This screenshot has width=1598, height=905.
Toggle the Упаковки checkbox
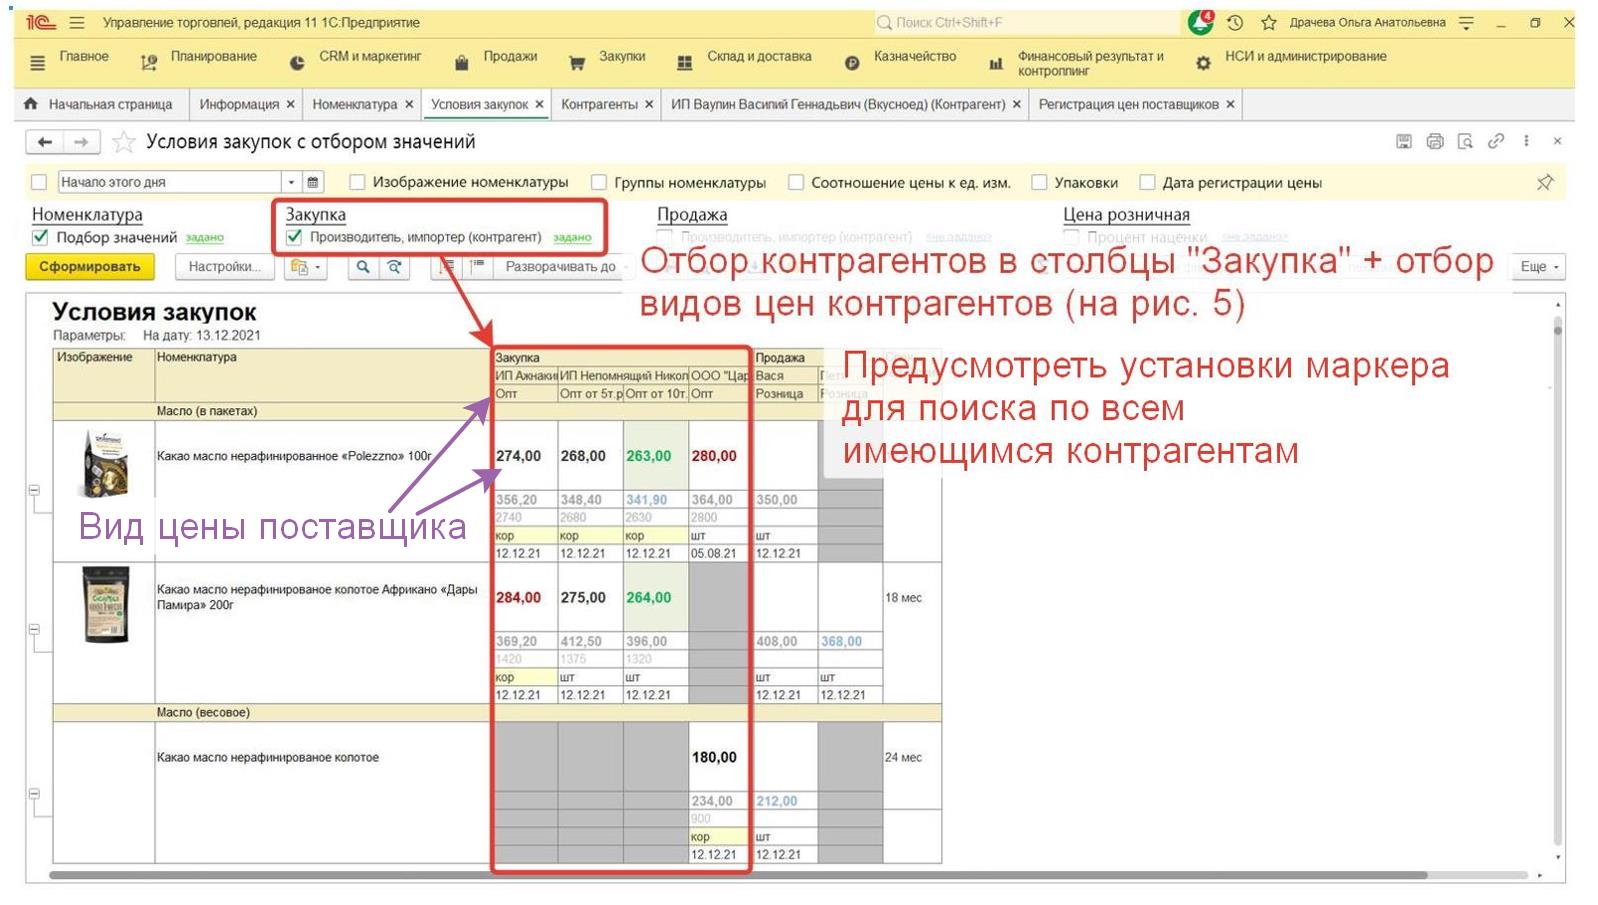point(1039,182)
